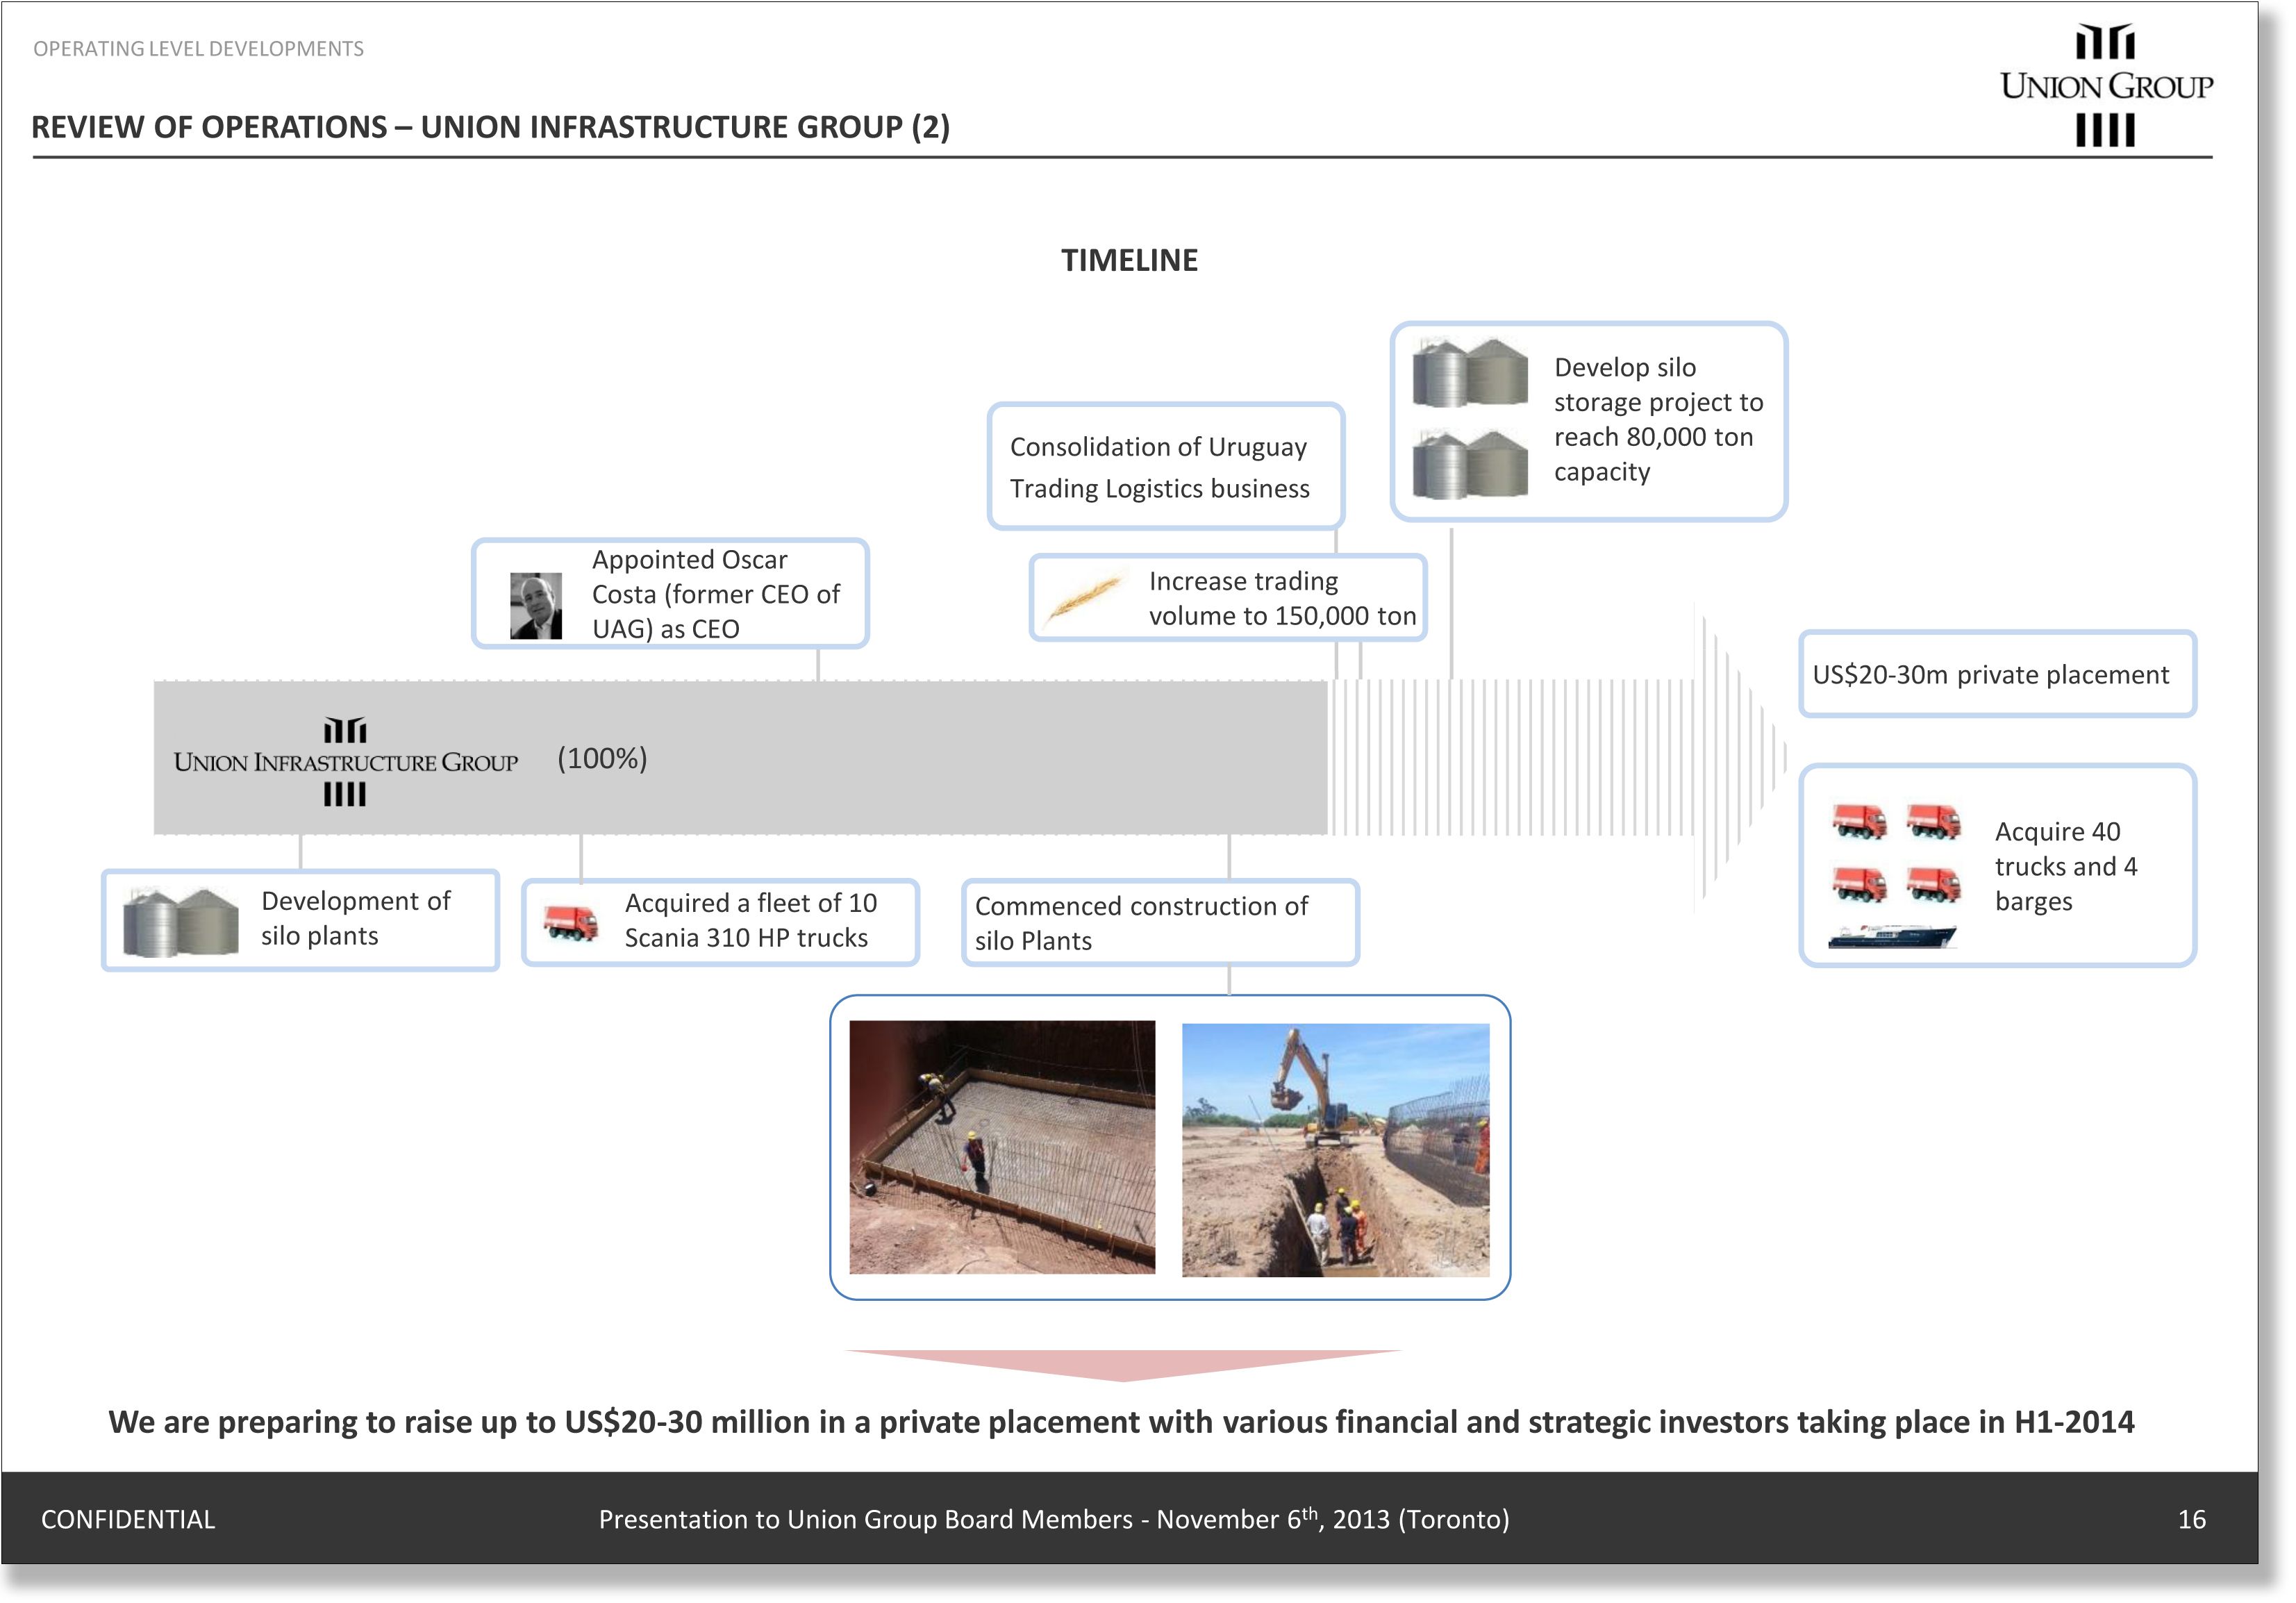Click Consolidation of Uruguay Trading Logistics business

point(1160,467)
